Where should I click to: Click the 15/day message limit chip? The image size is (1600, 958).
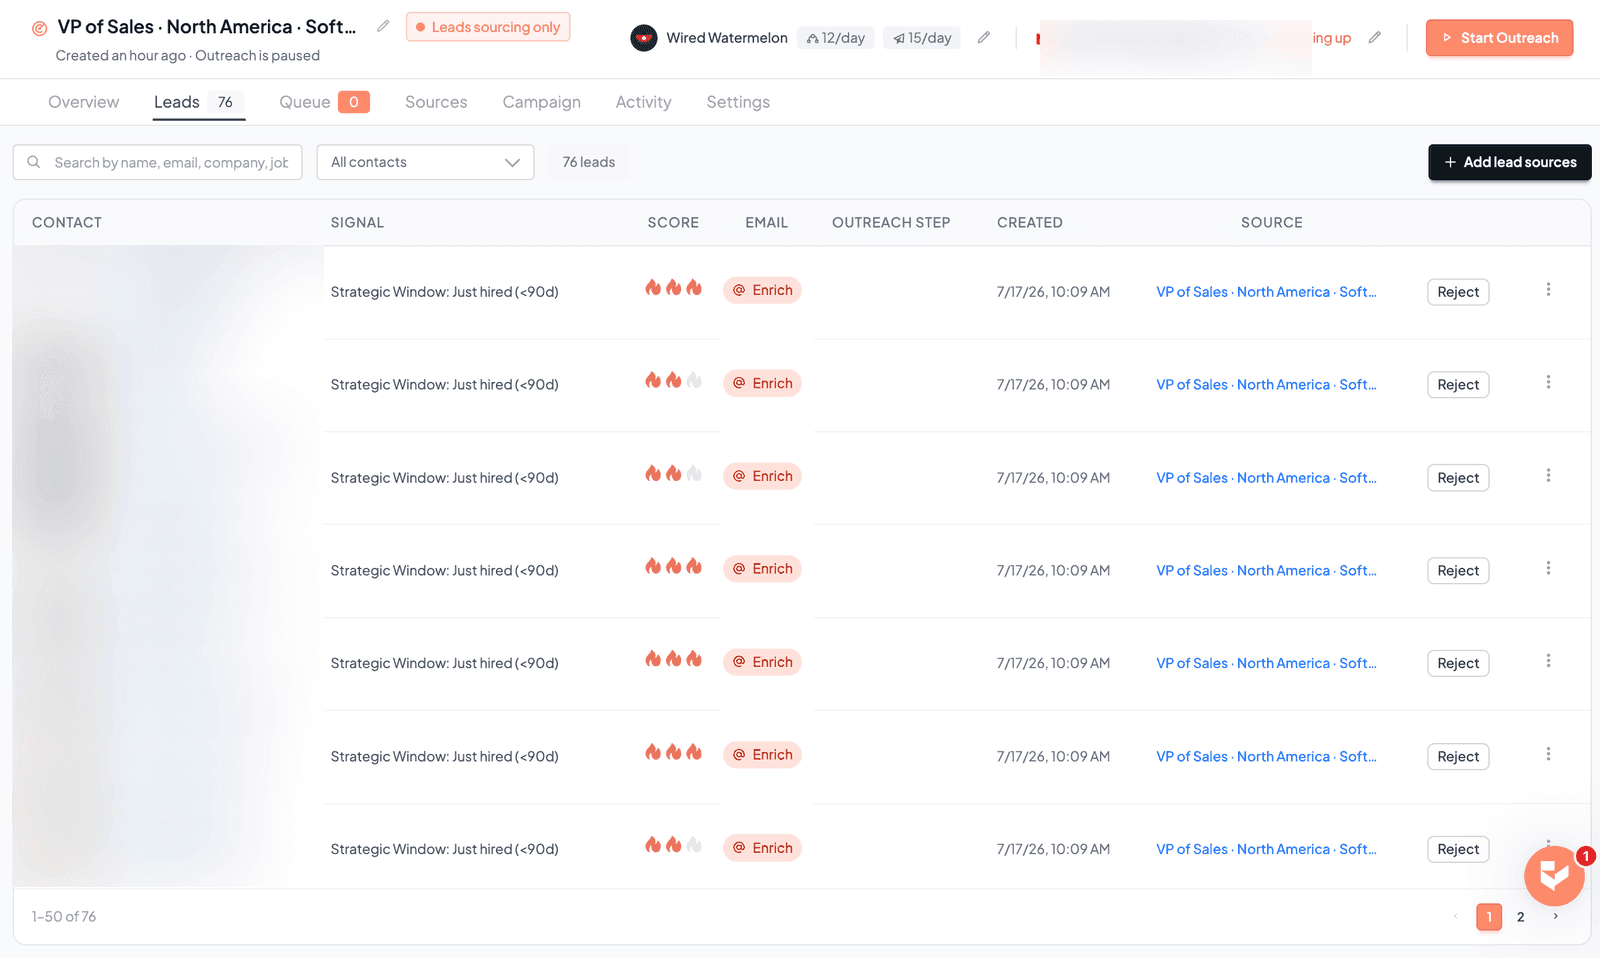(x=922, y=38)
